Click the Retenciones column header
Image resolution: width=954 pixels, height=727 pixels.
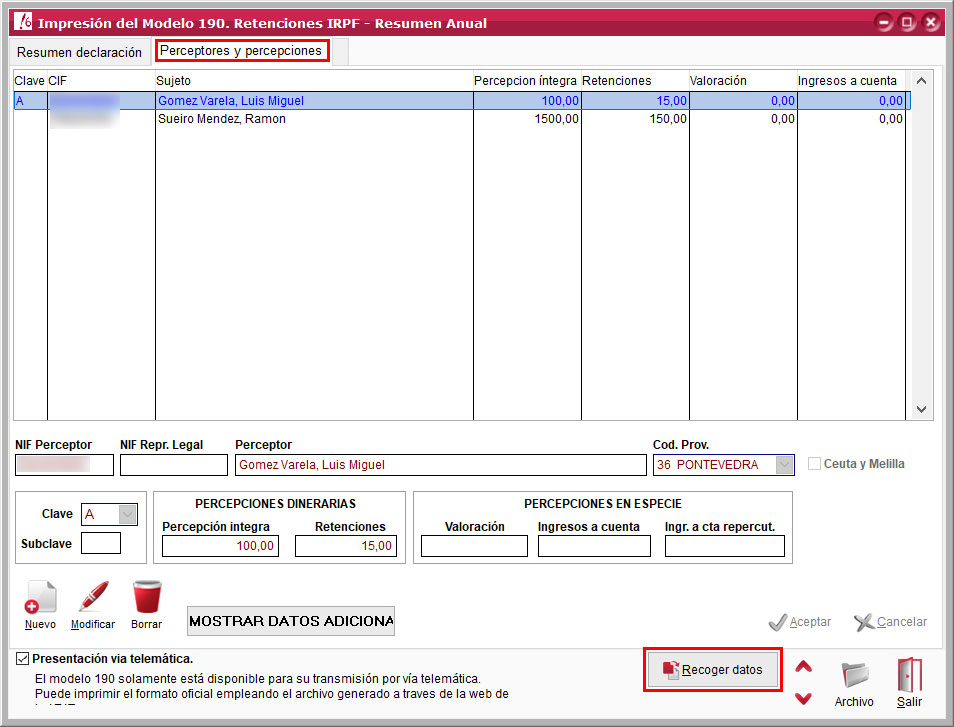pyautogui.click(x=635, y=81)
